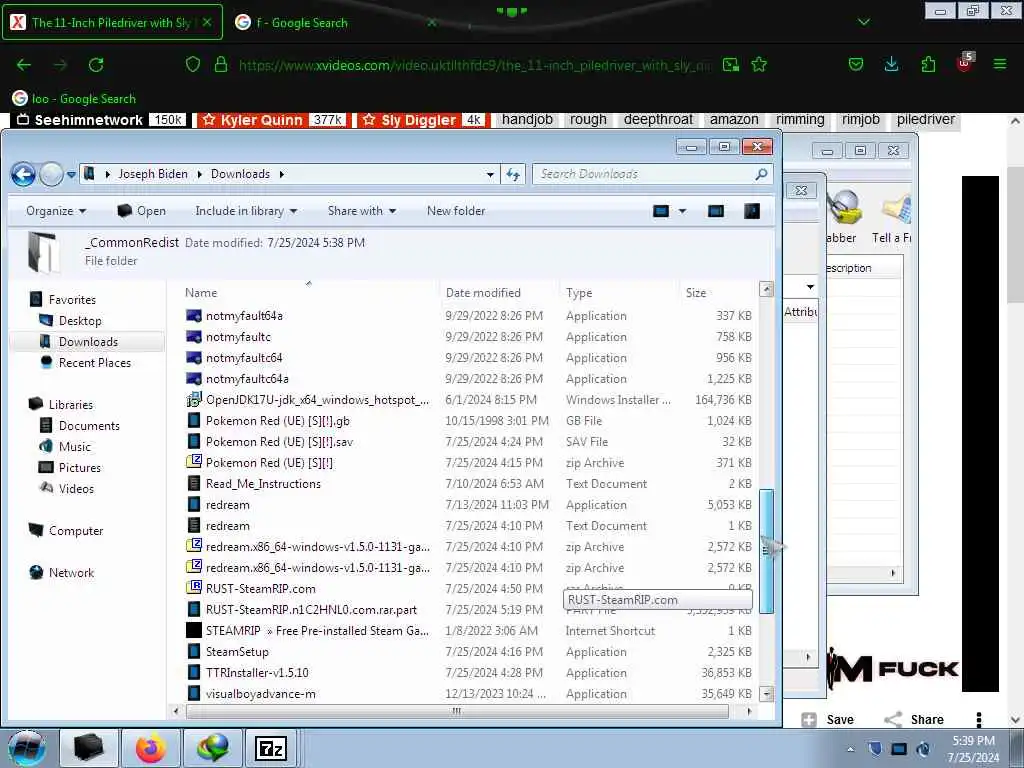The height and width of the screenshot is (768, 1024).
Task: Create a New folder
Action: coord(456,211)
